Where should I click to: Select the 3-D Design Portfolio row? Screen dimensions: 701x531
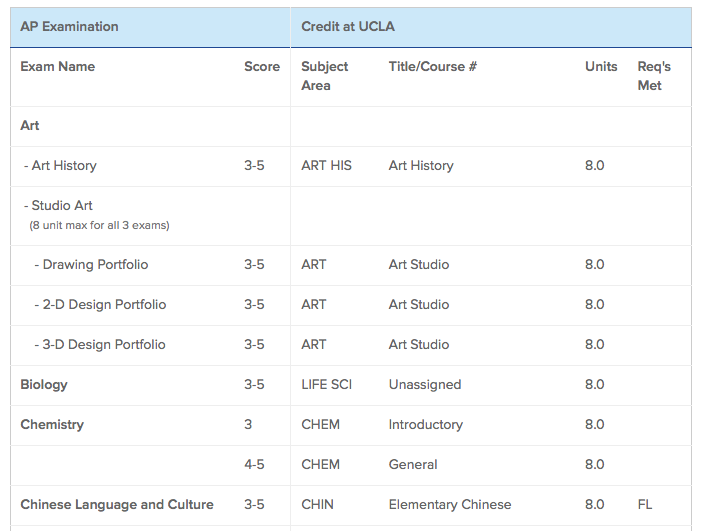coord(351,345)
